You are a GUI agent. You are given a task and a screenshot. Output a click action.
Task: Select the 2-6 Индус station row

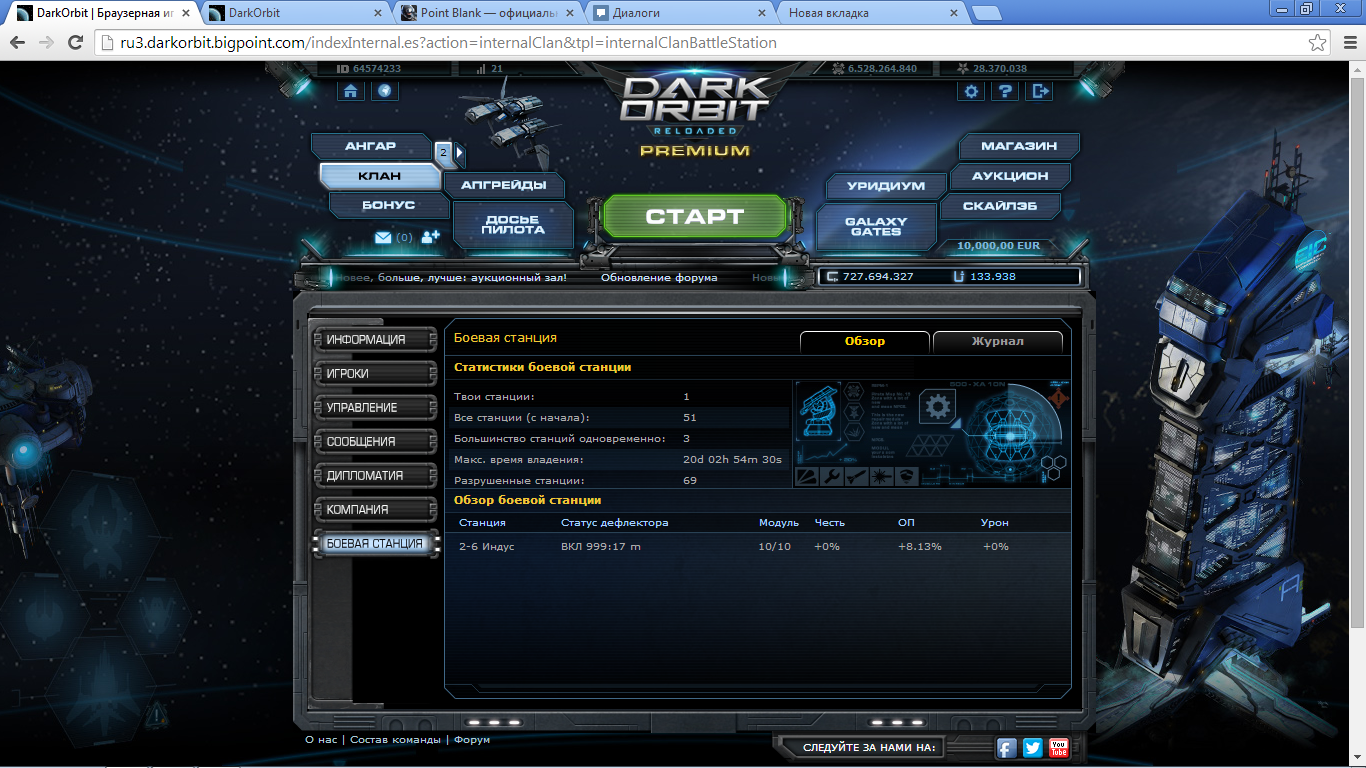(x=757, y=546)
